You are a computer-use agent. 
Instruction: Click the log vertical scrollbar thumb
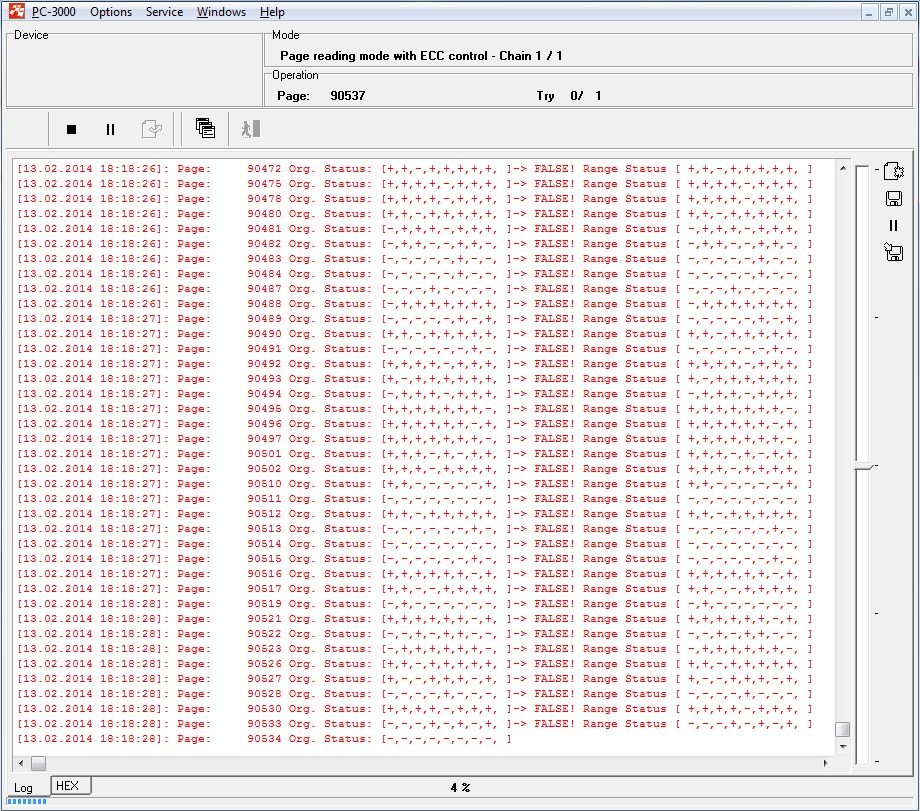point(843,729)
